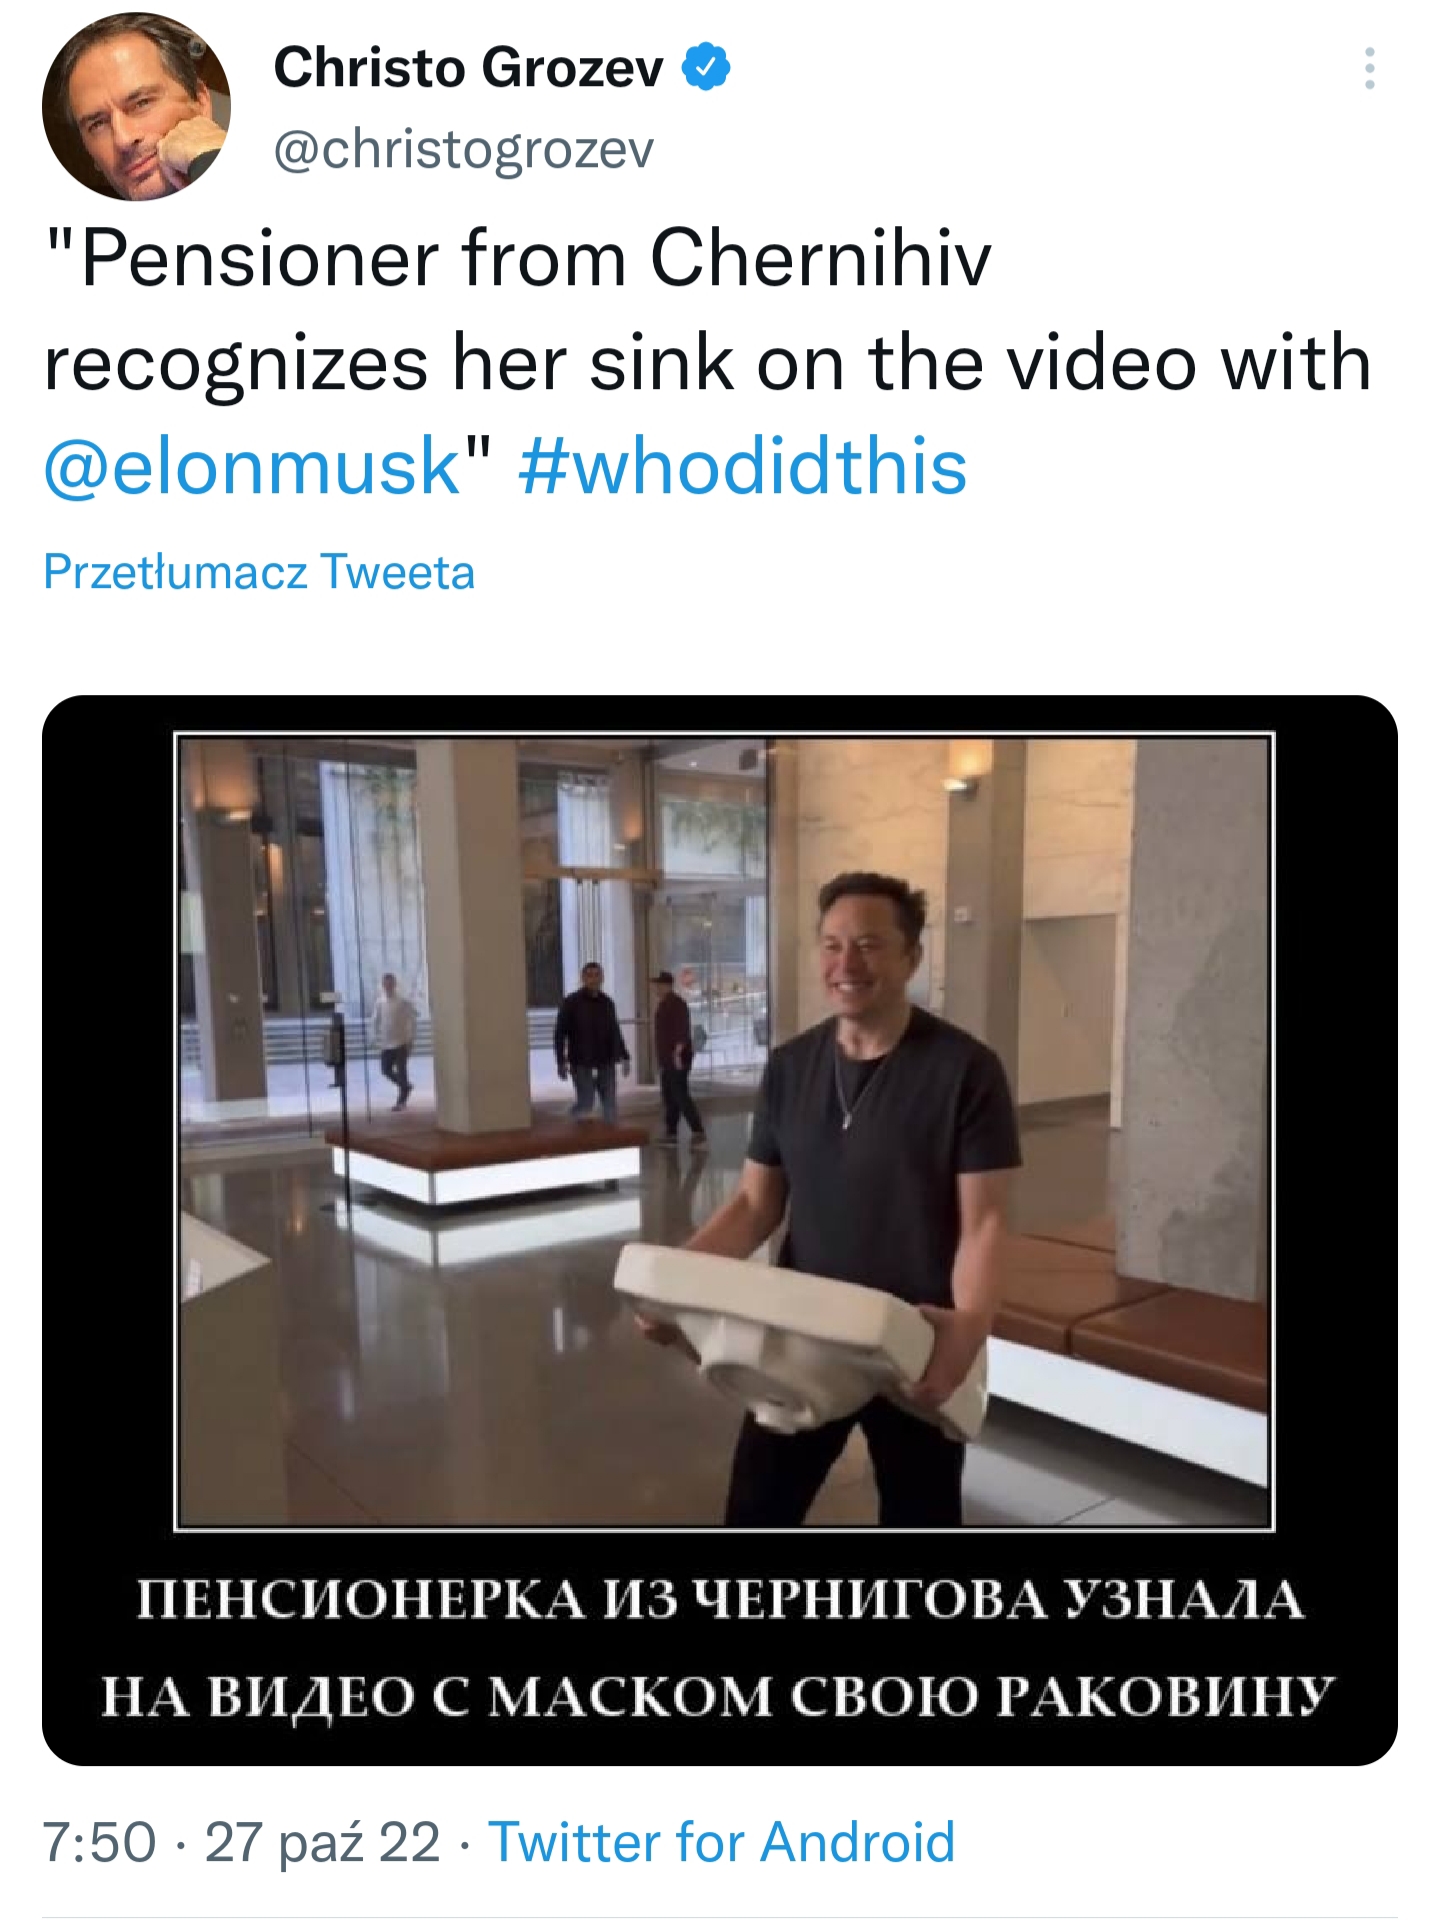Tap the word Chernihiv in tweet

tap(820, 258)
